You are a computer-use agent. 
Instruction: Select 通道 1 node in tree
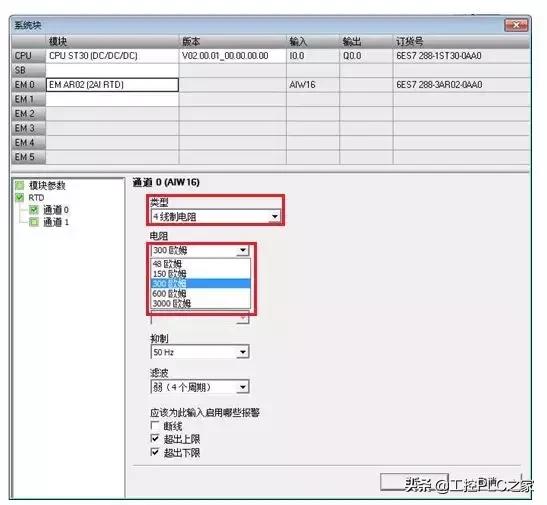(x=56, y=221)
